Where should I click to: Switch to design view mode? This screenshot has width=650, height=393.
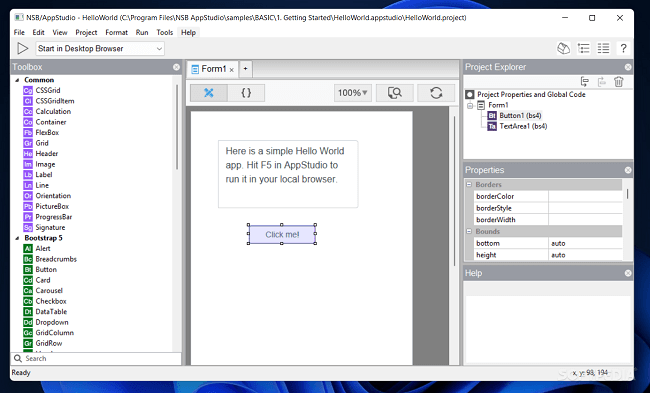click(x=209, y=93)
